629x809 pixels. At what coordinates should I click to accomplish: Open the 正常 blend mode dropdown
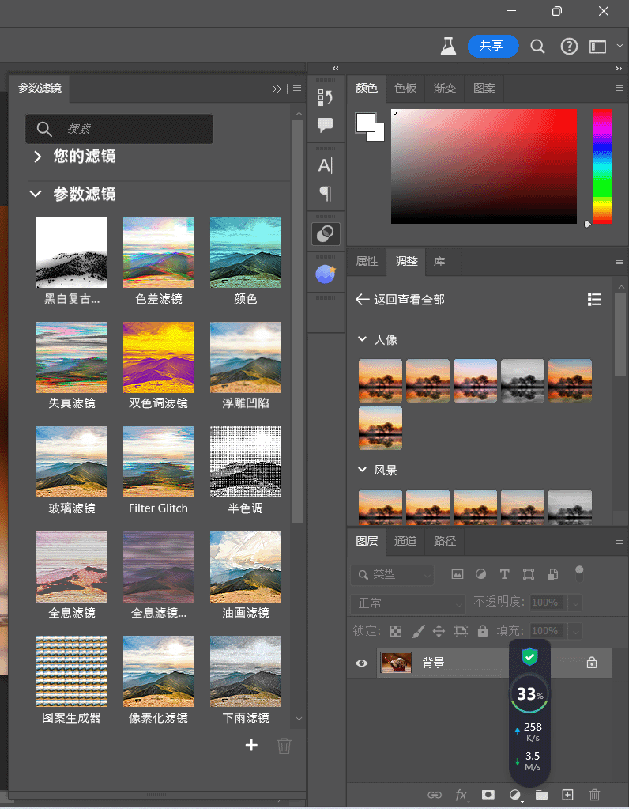point(408,603)
